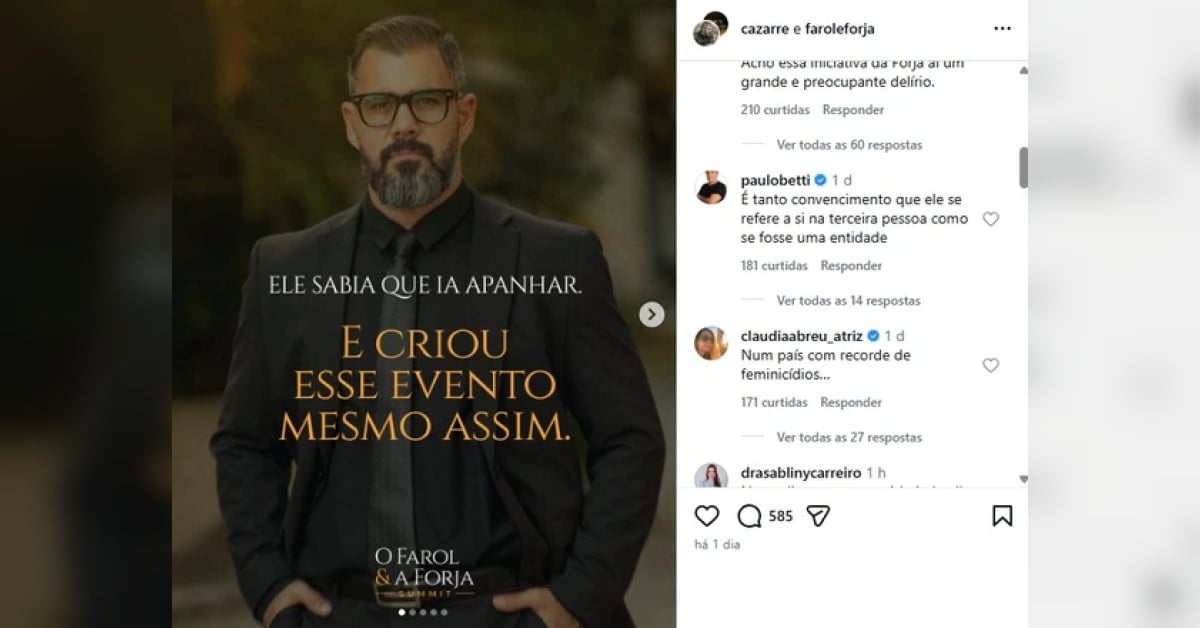Viewport: 1200px width, 628px height.
Task: View the 181 curtidas likes list
Action: pyautogui.click(x=774, y=266)
